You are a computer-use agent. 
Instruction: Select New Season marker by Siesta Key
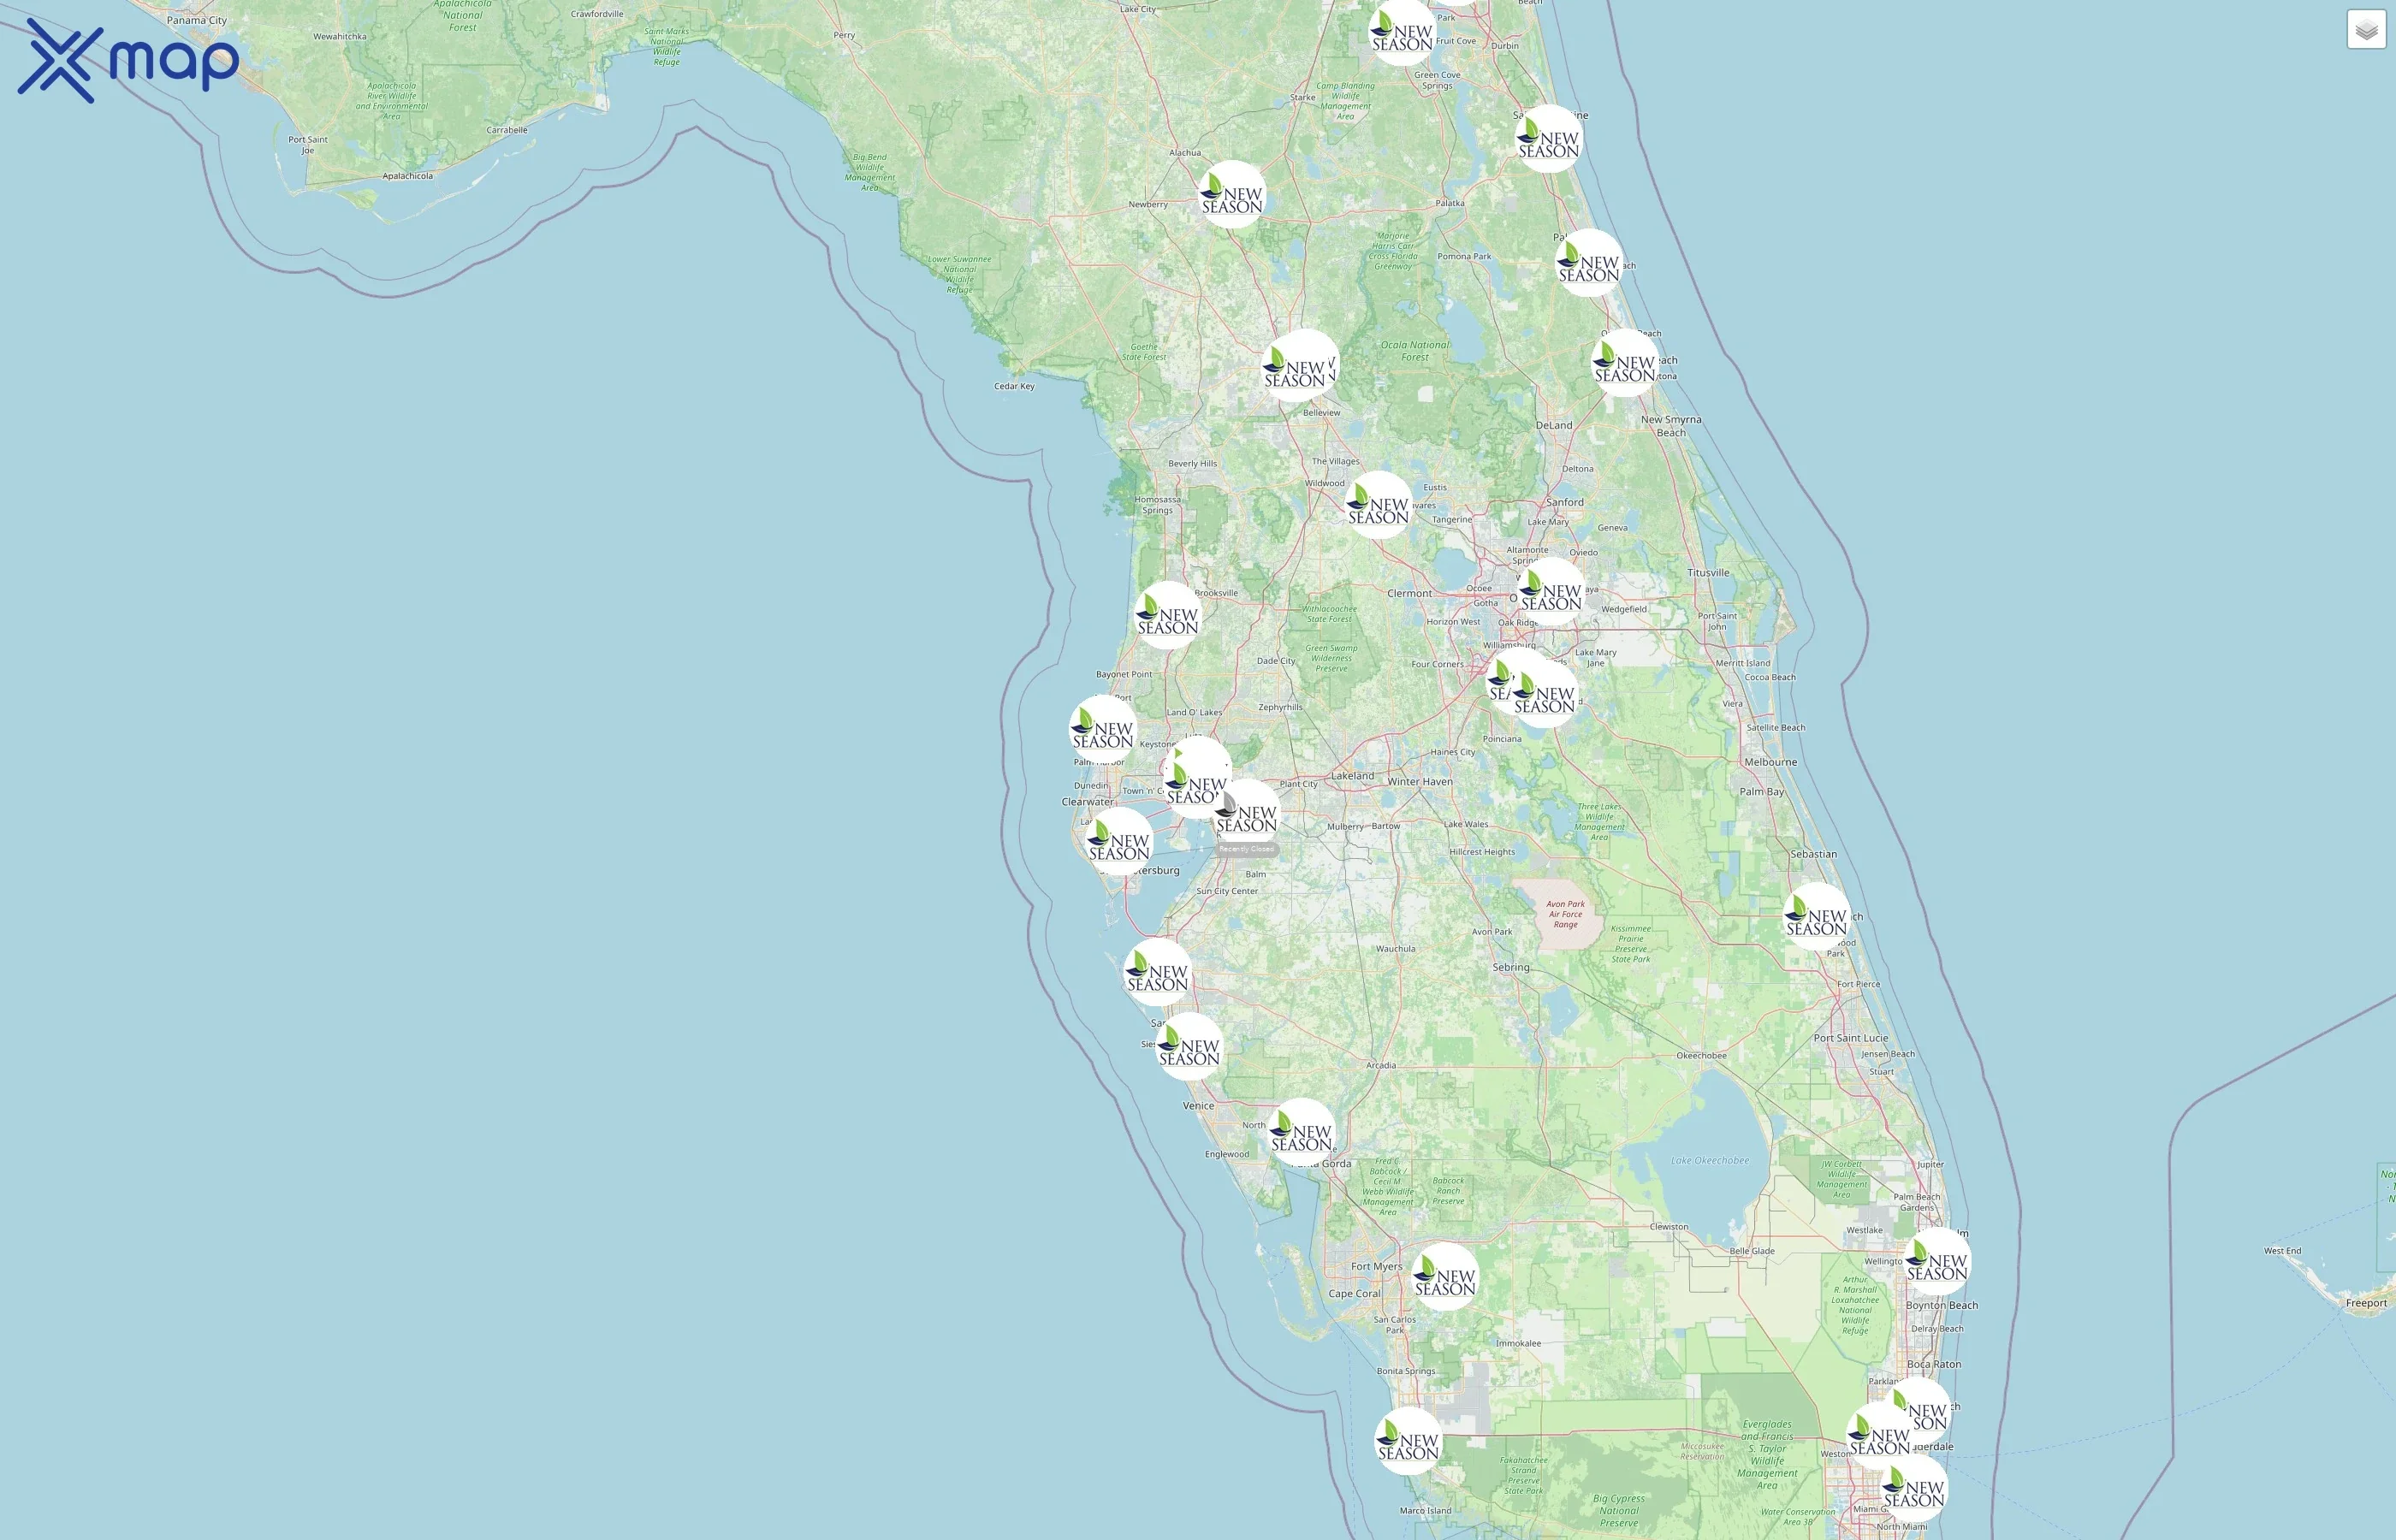coord(1189,1047)
